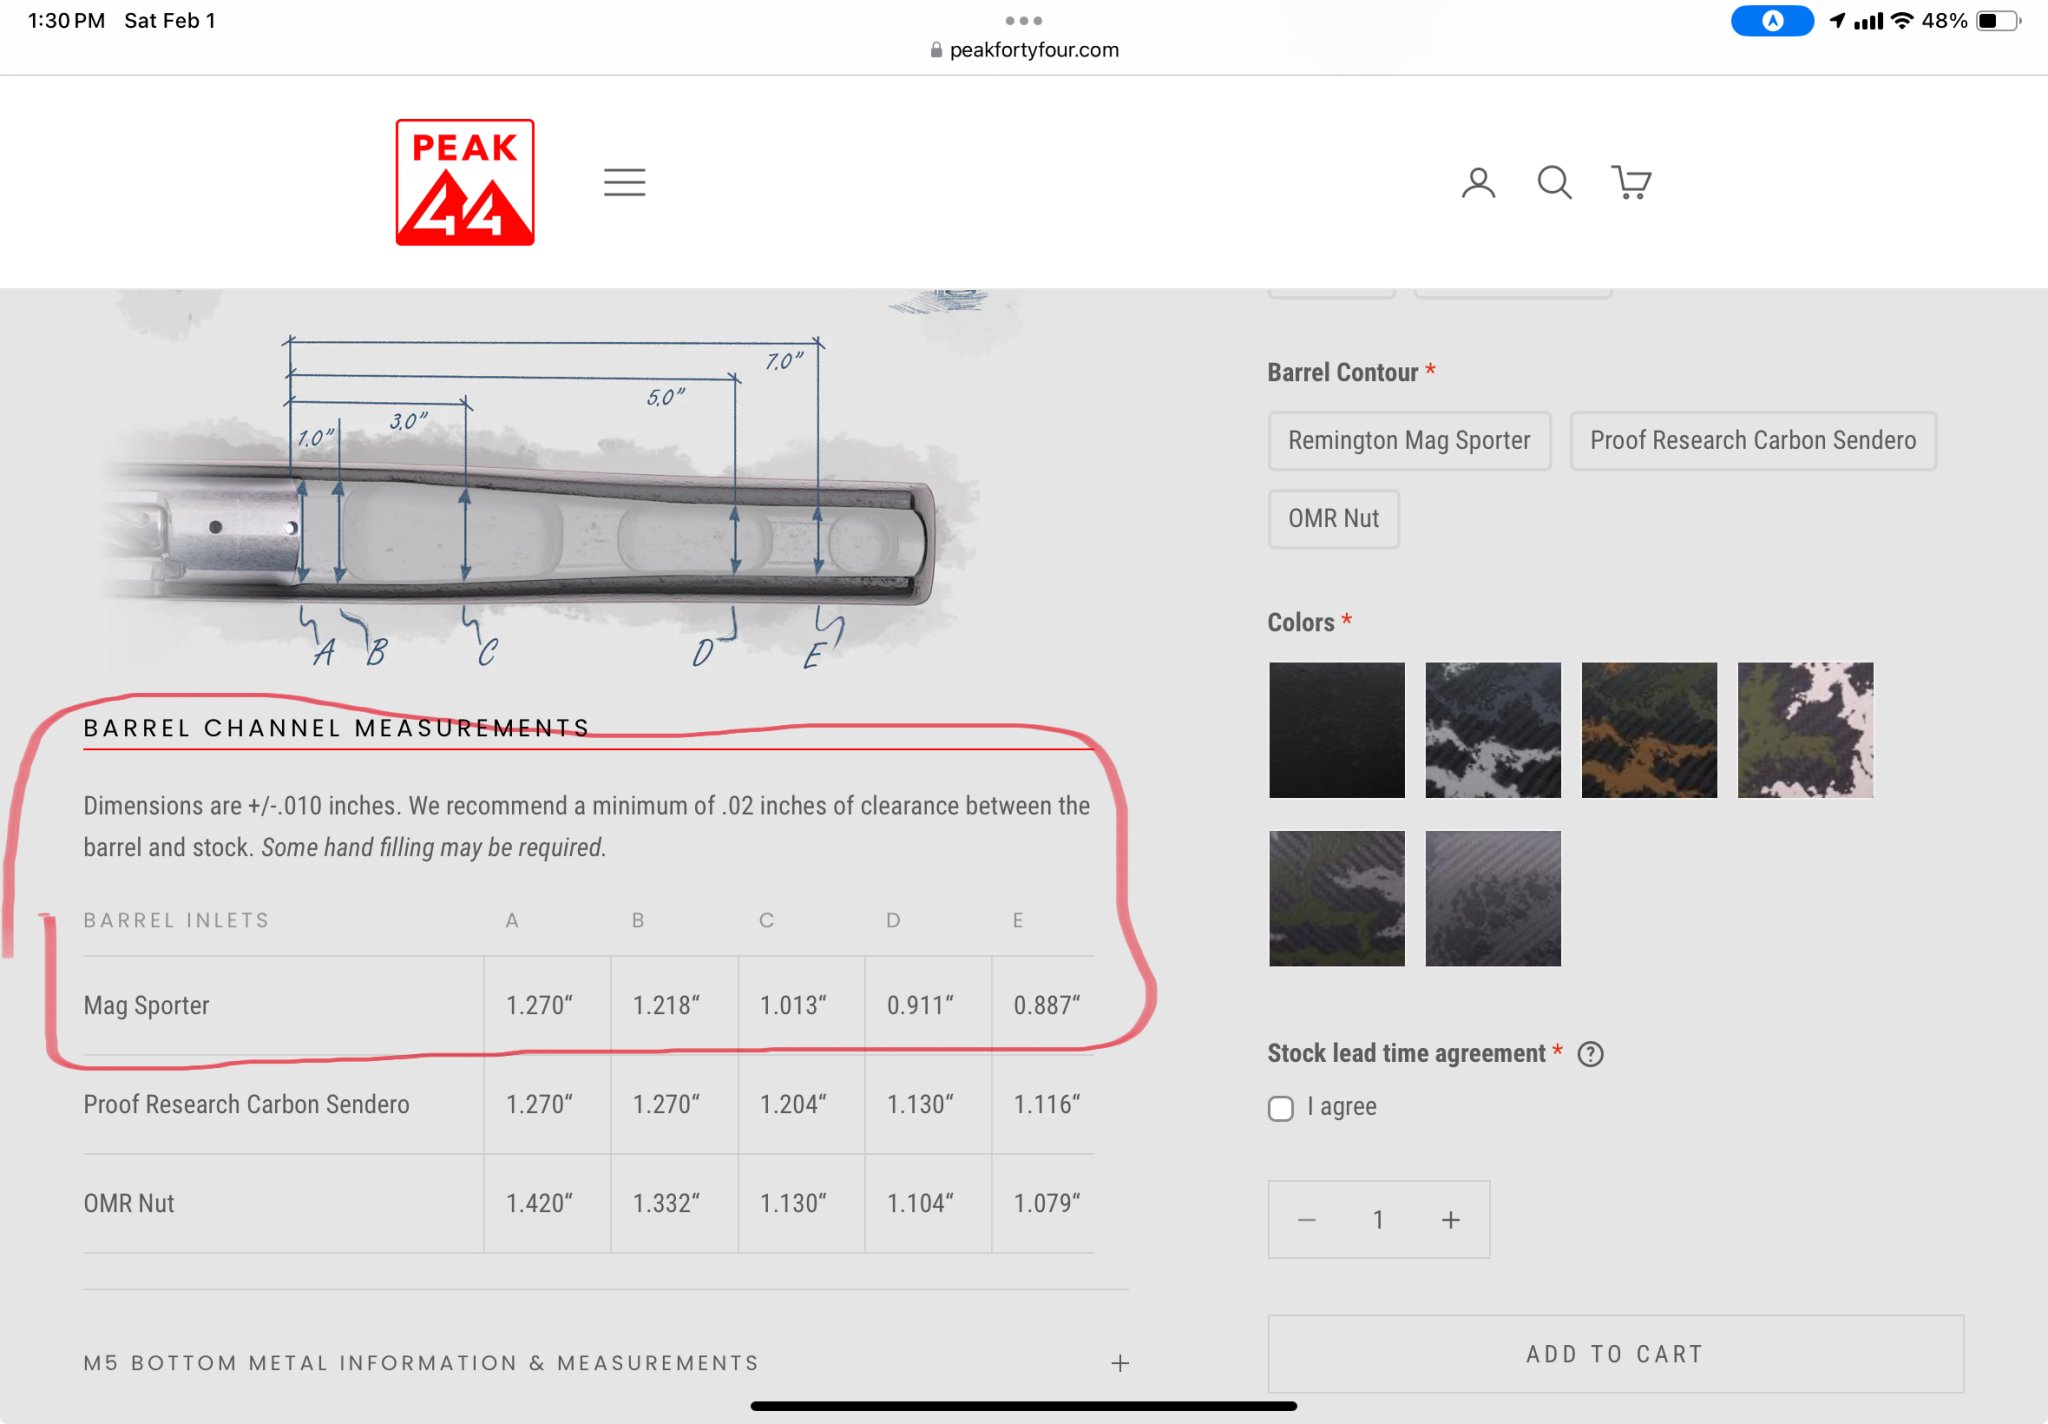Tap the Wi-Fi status icon
The width and height of the screenshot is (2048, 1424).
[1902, 21]
